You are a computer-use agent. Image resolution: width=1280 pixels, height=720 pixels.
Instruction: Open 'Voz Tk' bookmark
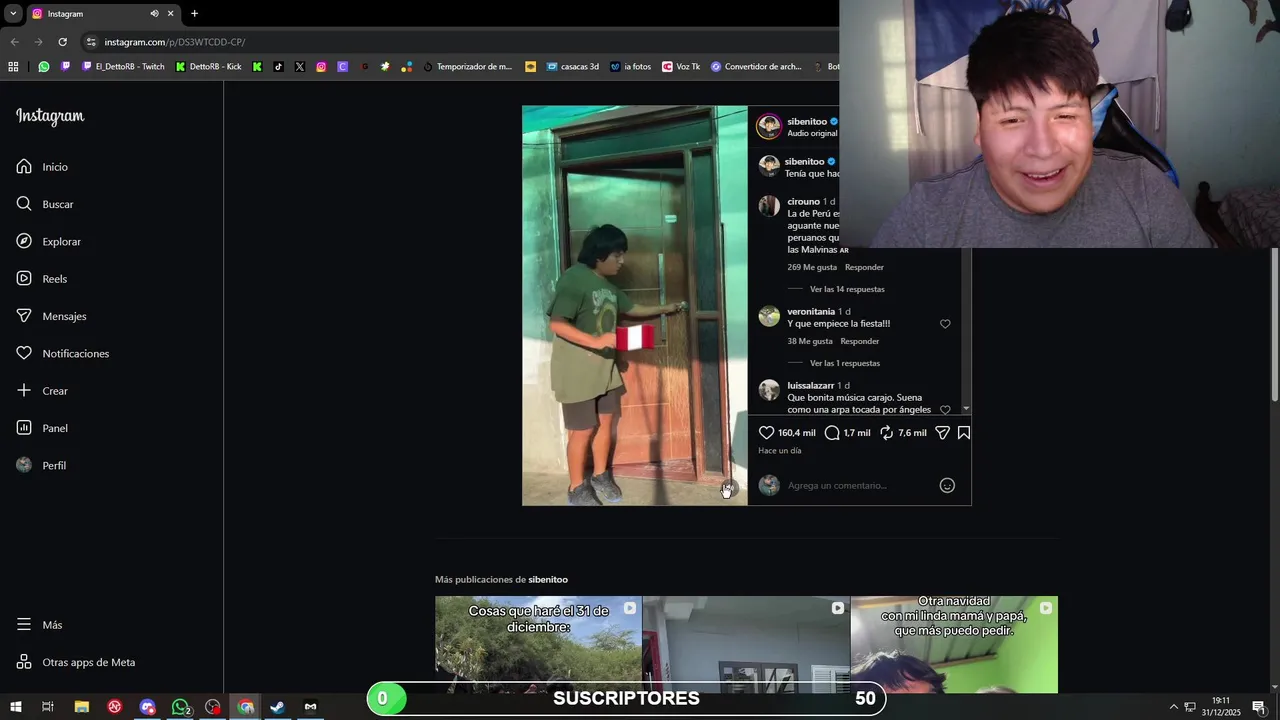[681, 67]
